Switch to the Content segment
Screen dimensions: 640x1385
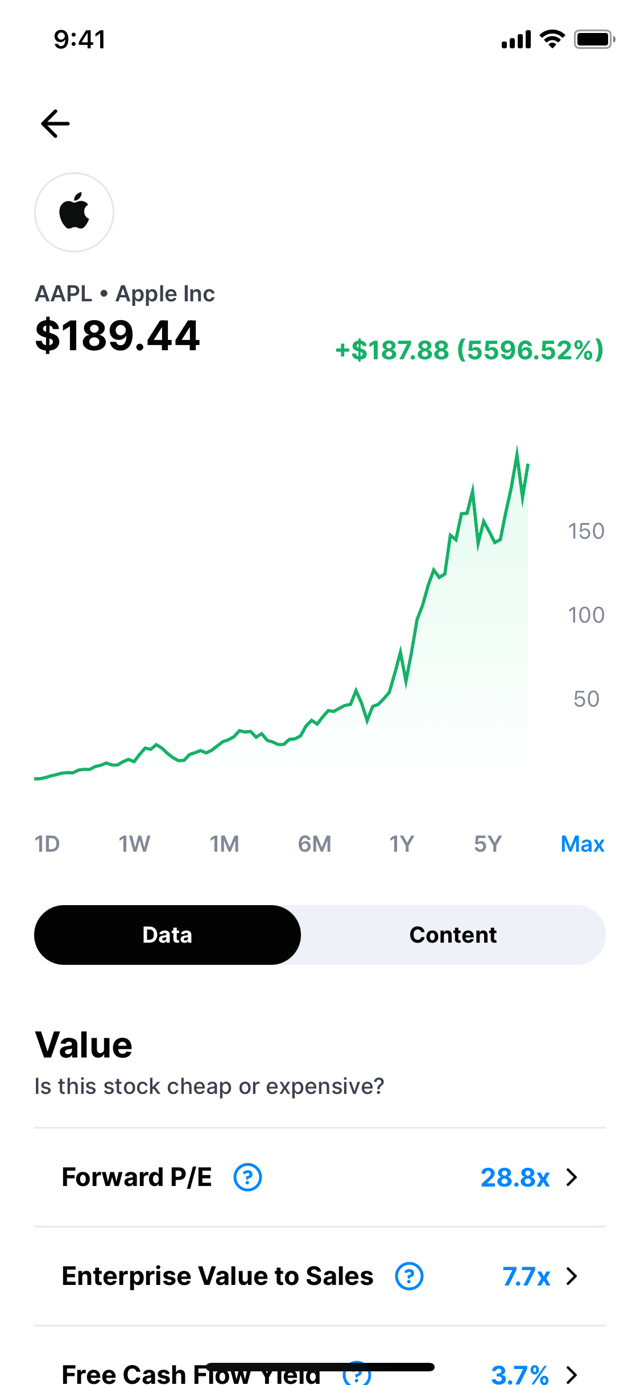pos(453,935)
